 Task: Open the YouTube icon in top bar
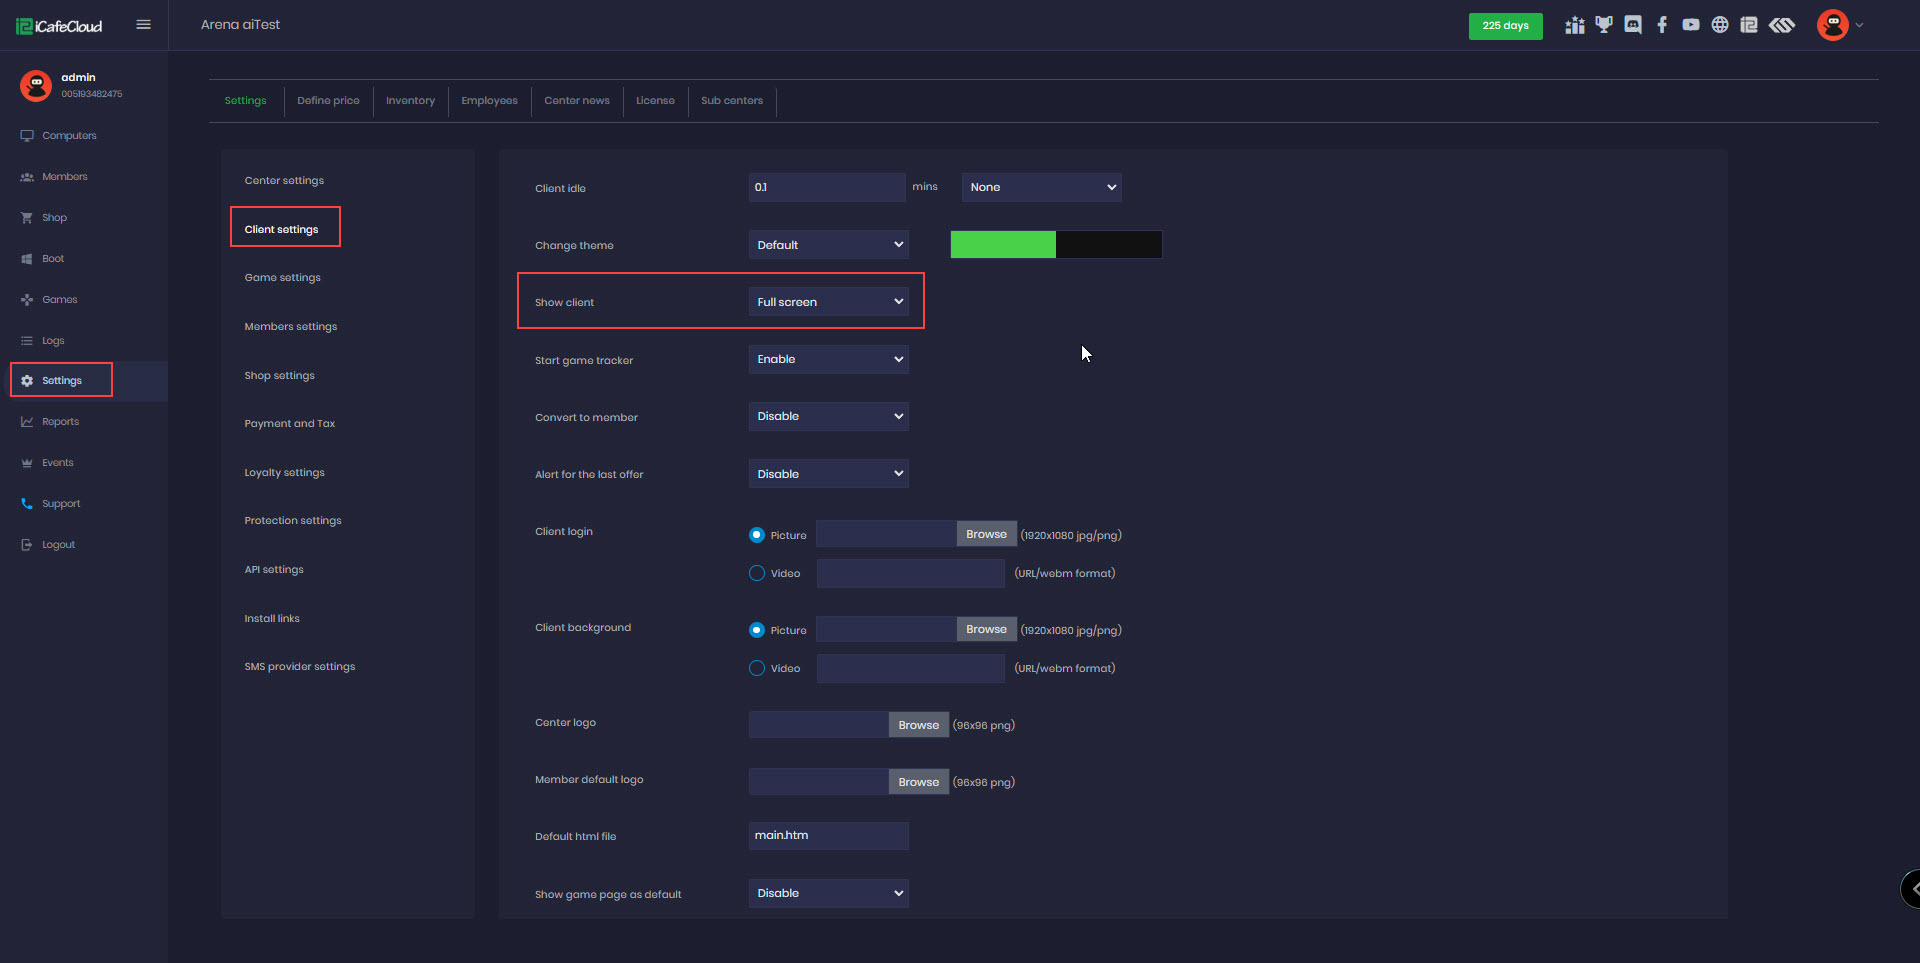point(1691,25)
